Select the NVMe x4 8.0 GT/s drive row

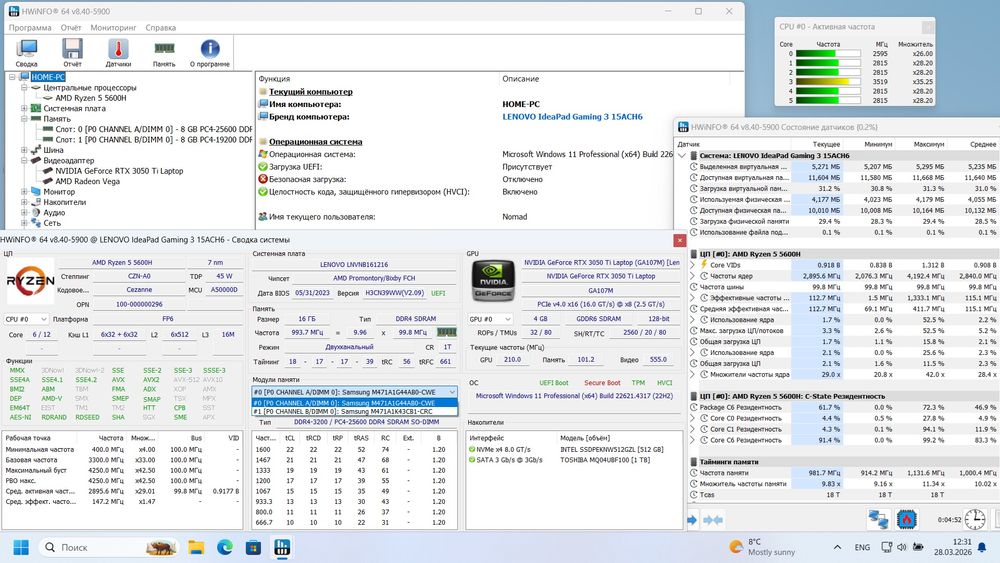575,450
